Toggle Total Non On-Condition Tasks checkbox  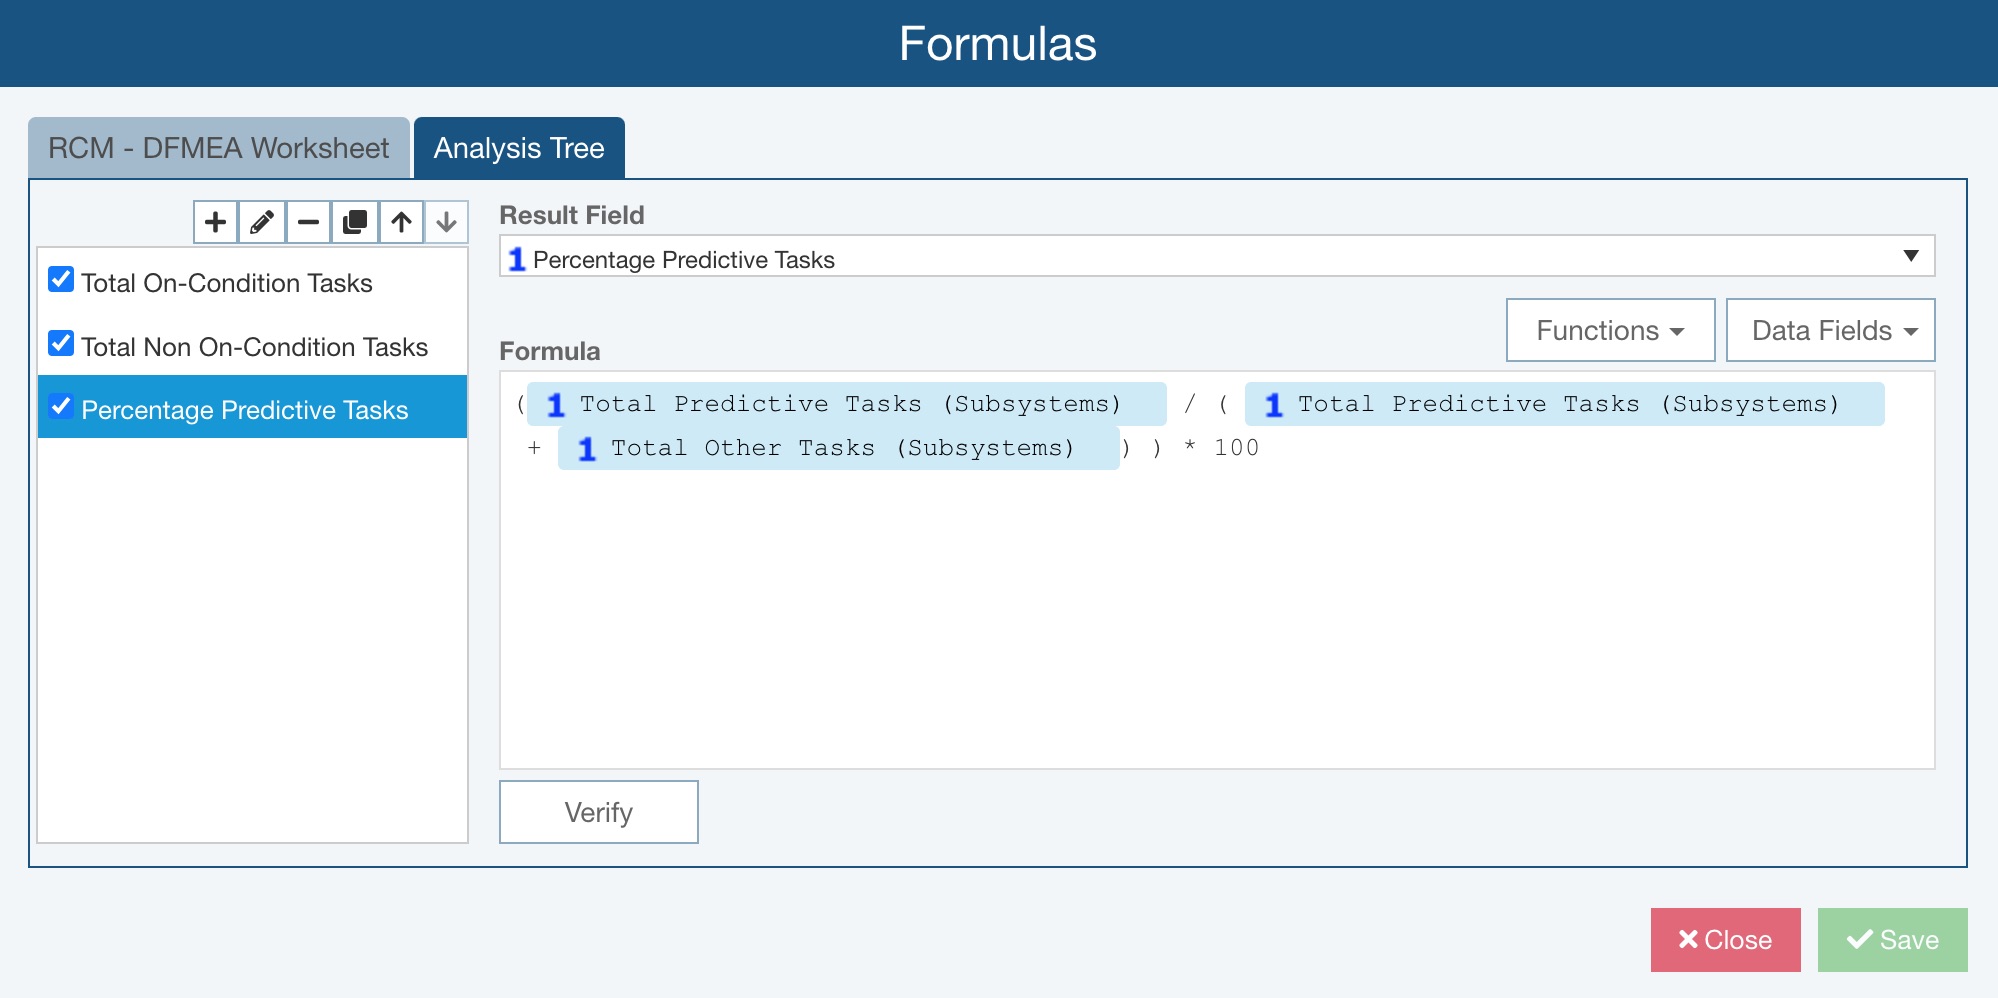pos(61,344)
